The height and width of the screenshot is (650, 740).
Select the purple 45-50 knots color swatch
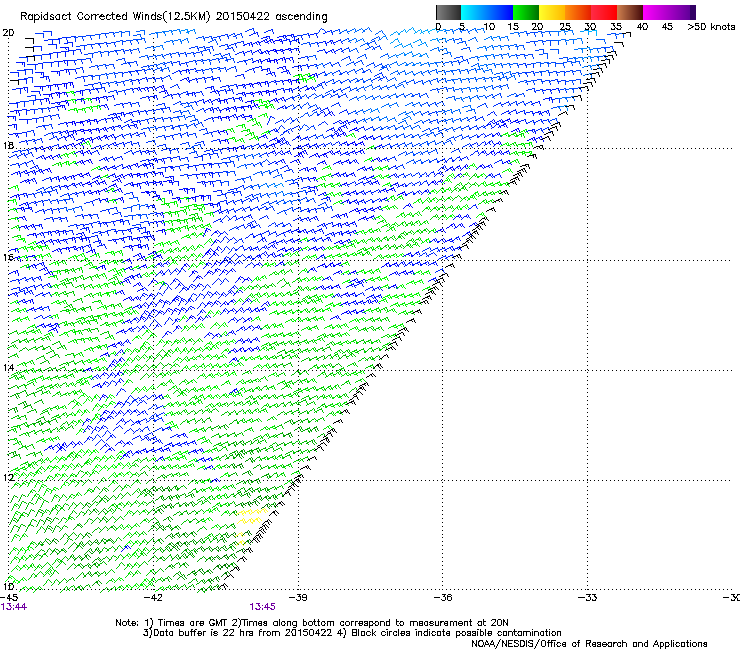[x=682, y=12]
